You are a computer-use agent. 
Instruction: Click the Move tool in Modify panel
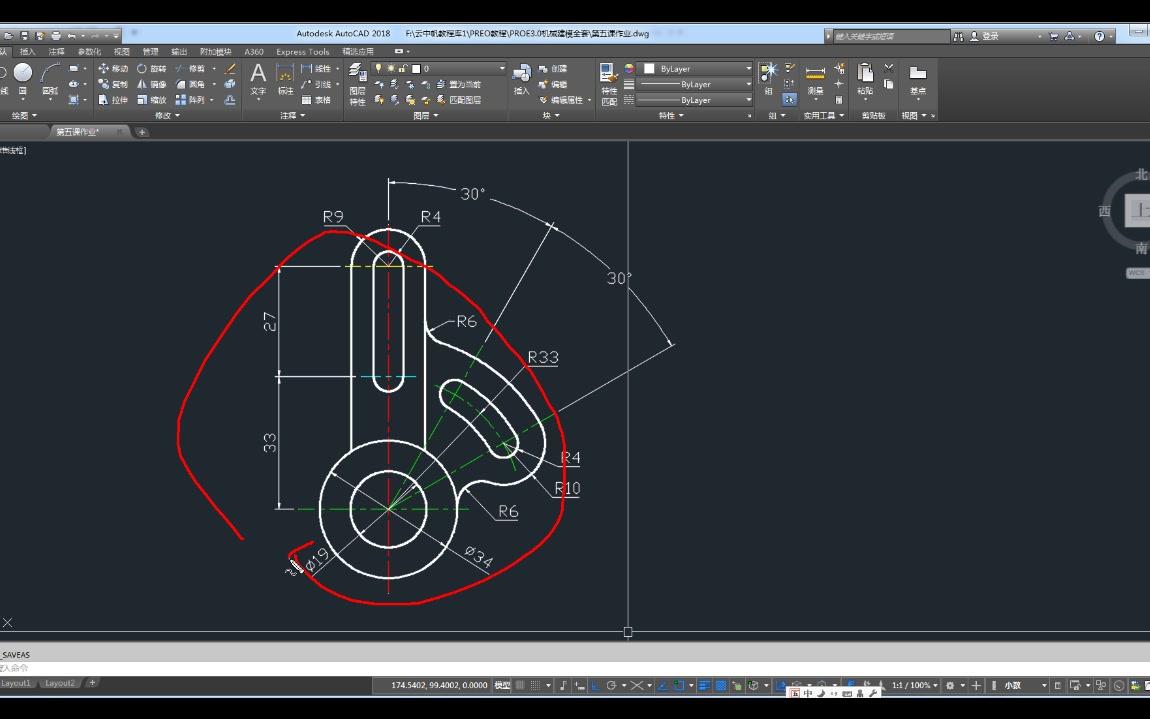112,69
